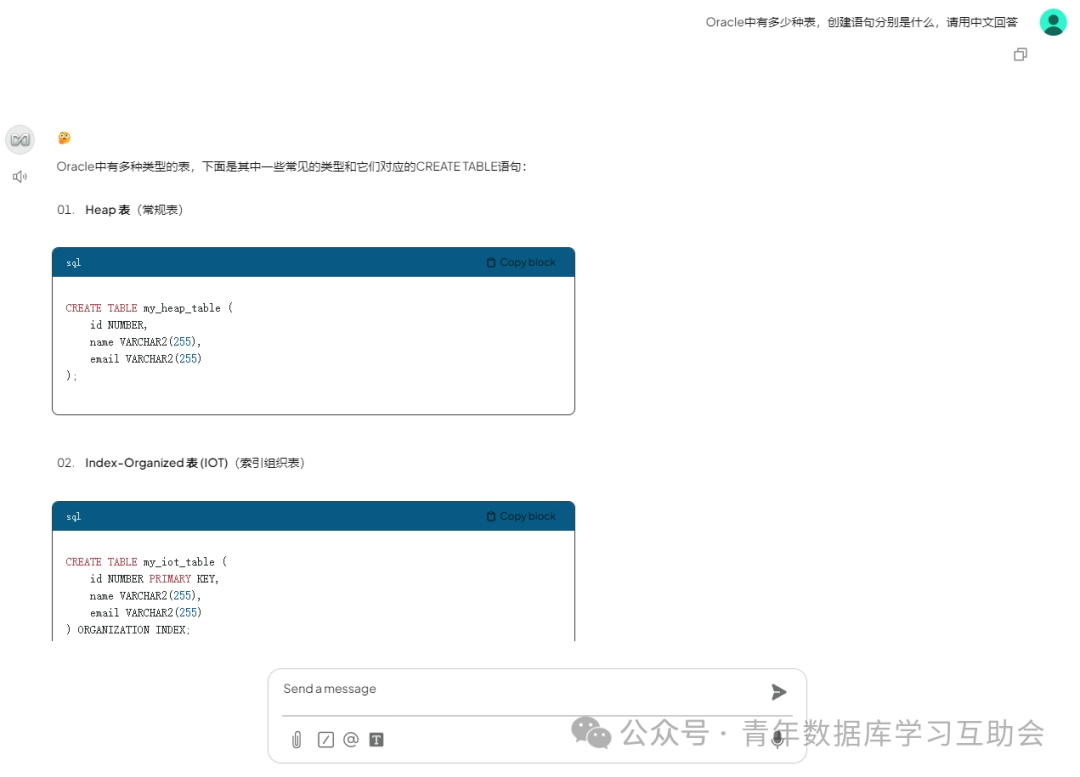
Task: Click email VARCHAR2(255) in the heap table code
Action: tap(145, 359)
